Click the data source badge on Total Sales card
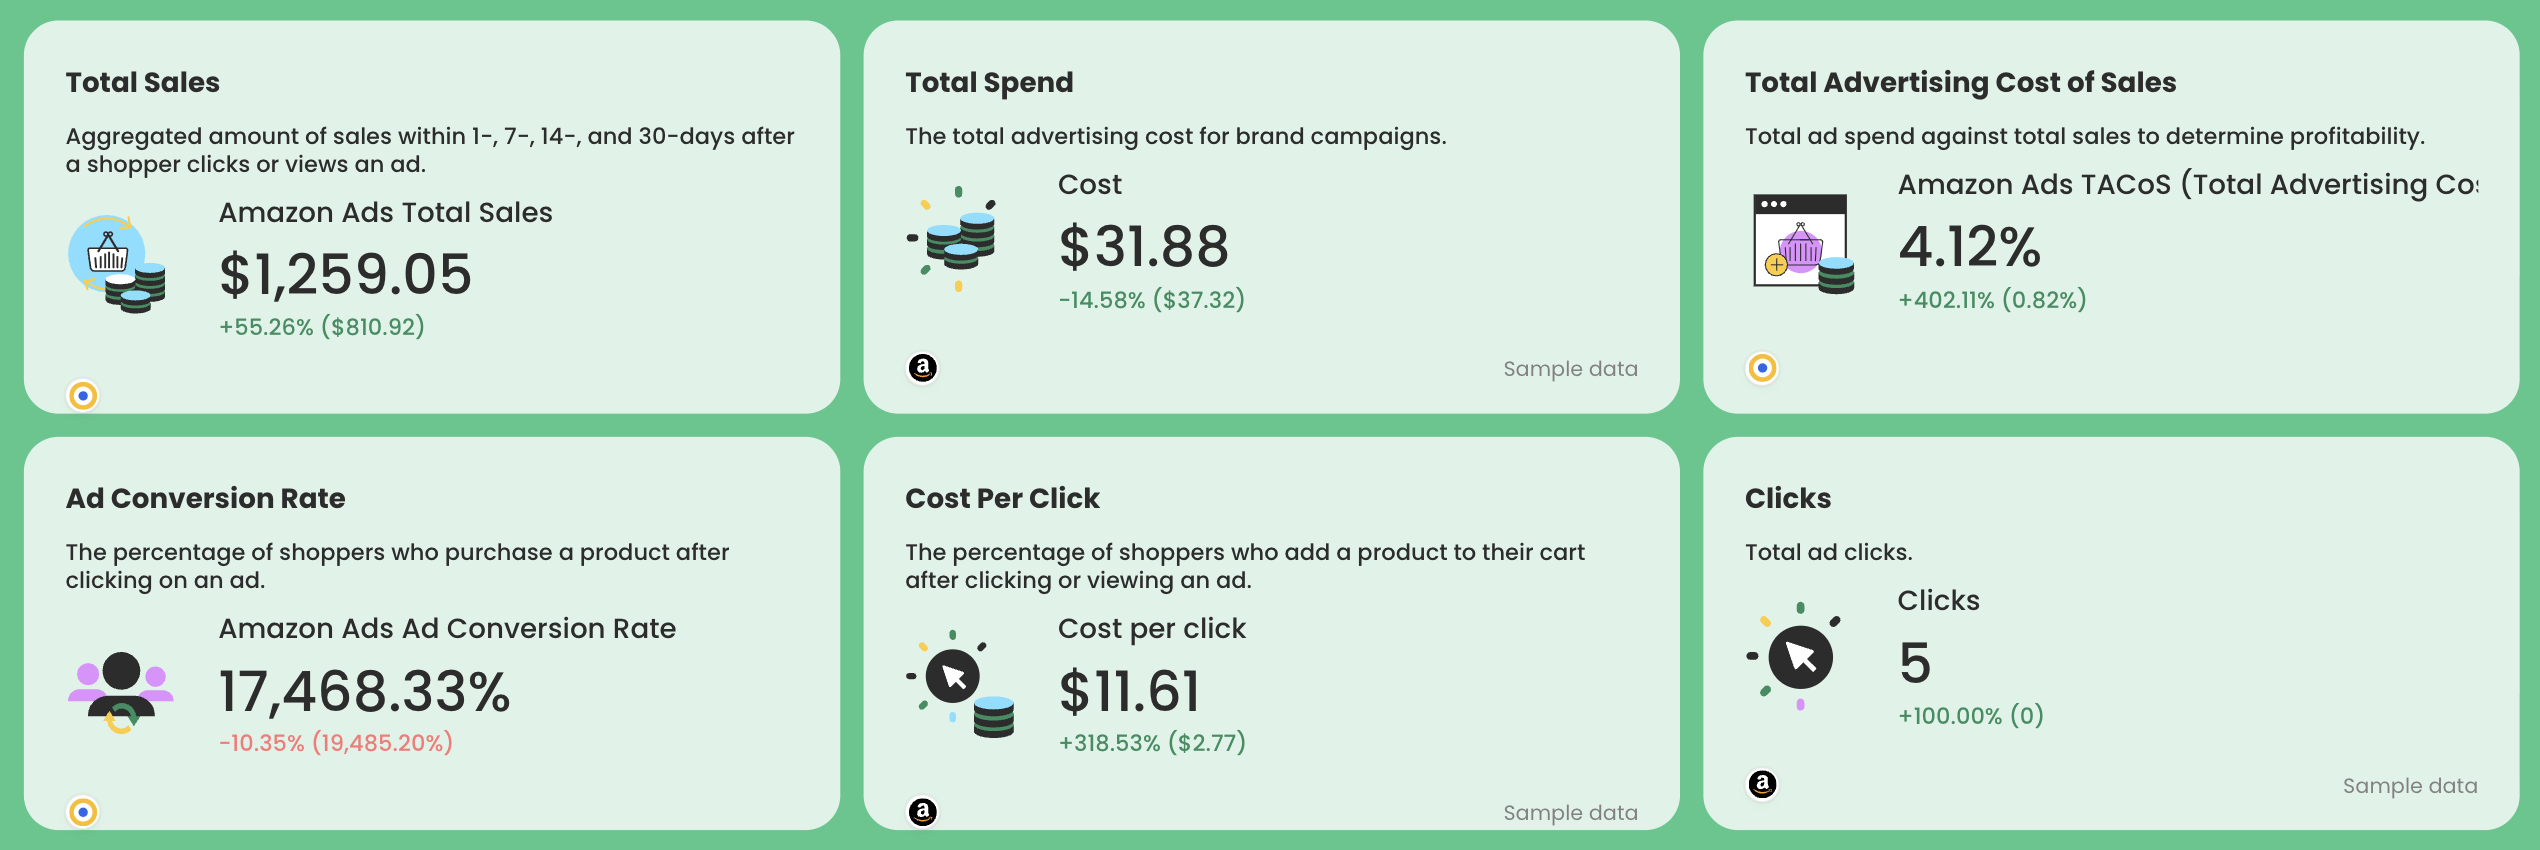This screenshot has width=2540, height=850. point(83,396)
